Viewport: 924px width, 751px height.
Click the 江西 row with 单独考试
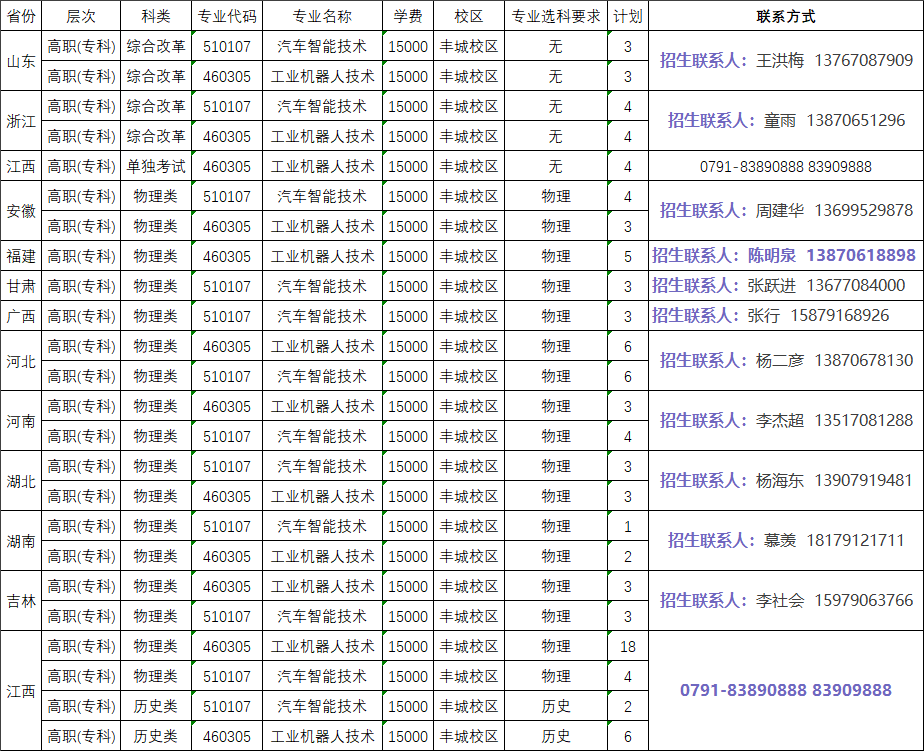[x=20, y=166]
